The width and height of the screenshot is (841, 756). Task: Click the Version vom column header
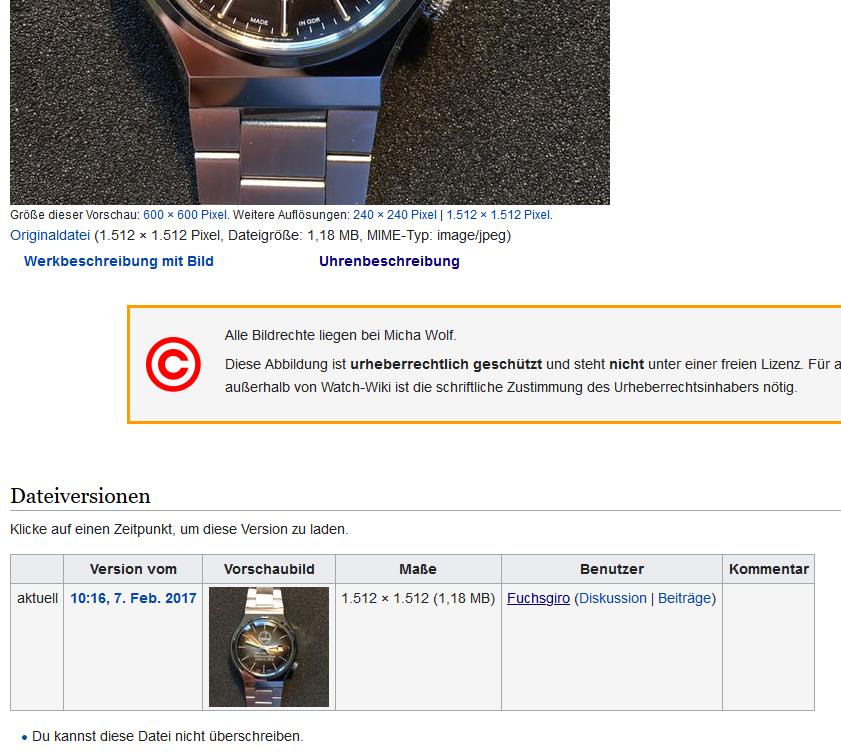pyautogui.click(x=133, y=569)
